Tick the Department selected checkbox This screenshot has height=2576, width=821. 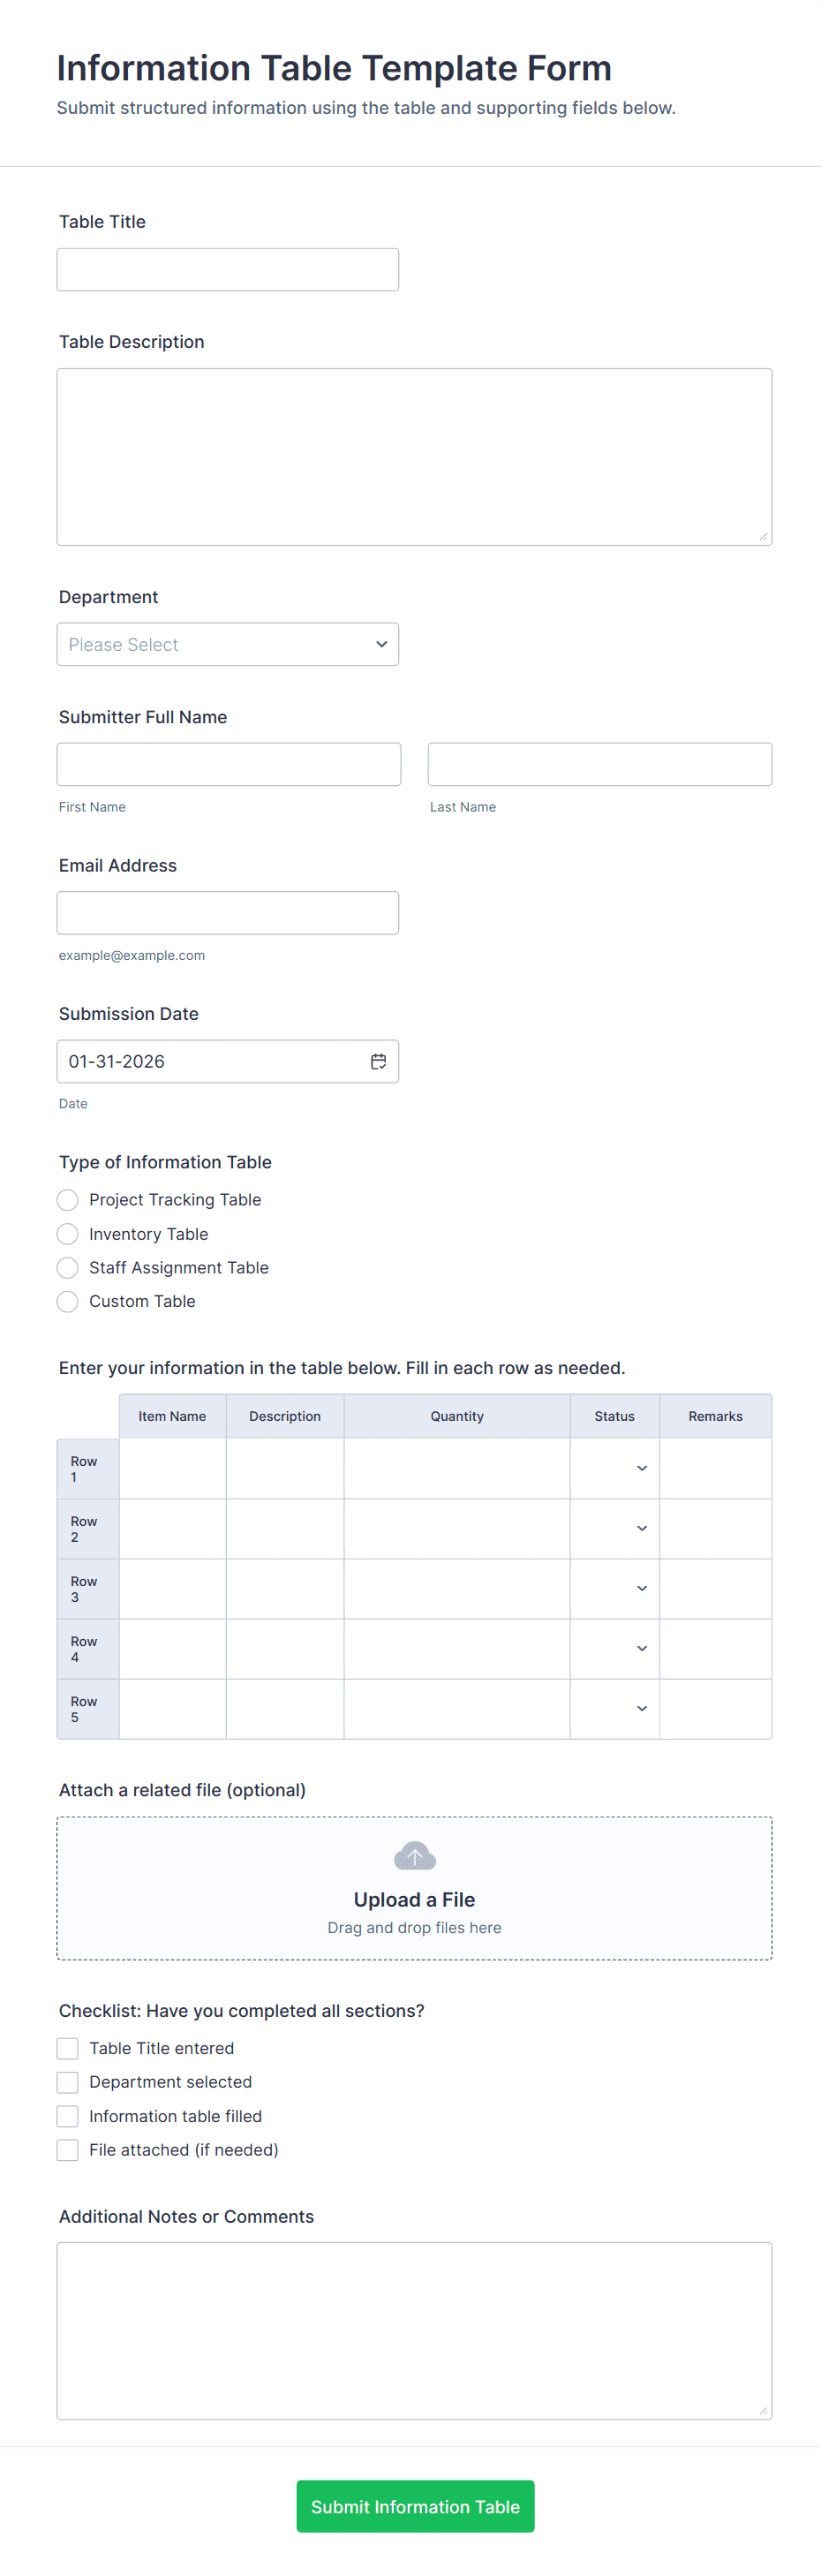pos(68,2082)
